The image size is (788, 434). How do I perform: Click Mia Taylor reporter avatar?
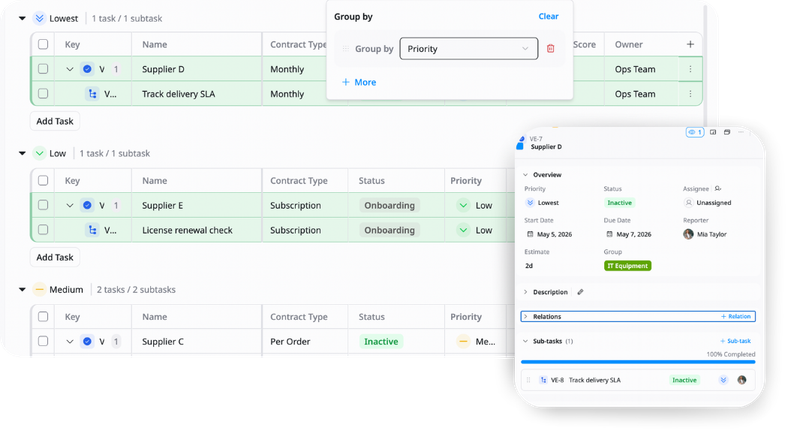688,234
